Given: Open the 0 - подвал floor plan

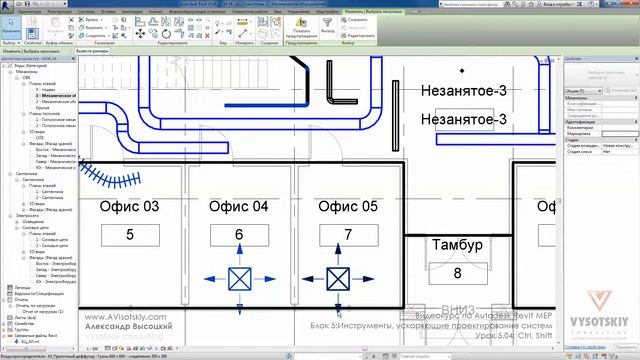Looking at the screenshot, I should click(45, 90).
